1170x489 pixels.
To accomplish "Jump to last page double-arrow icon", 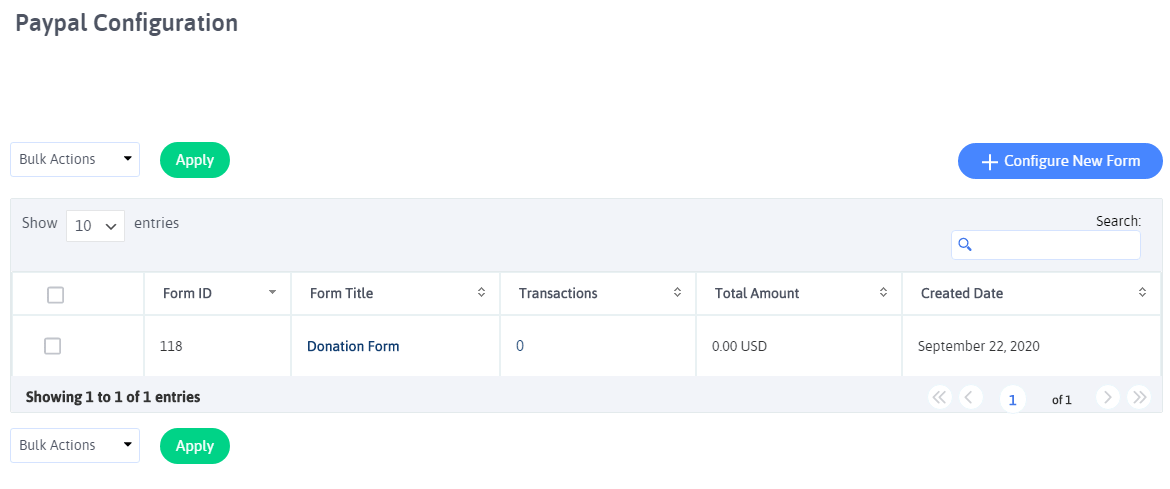I will coord(1139,398).
